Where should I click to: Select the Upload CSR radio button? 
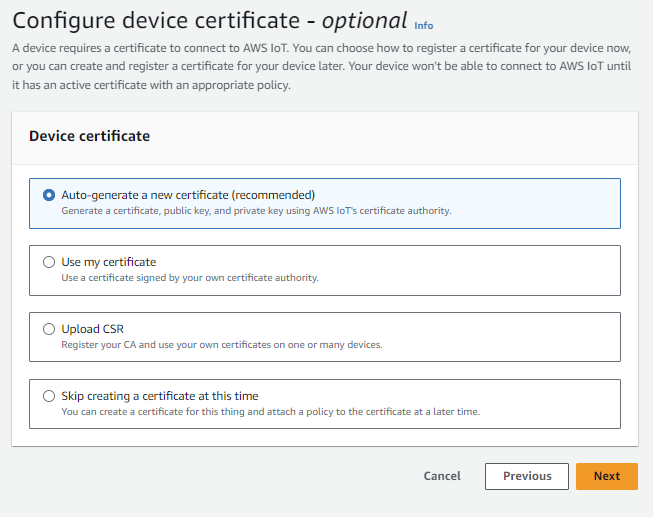point(49,329)
